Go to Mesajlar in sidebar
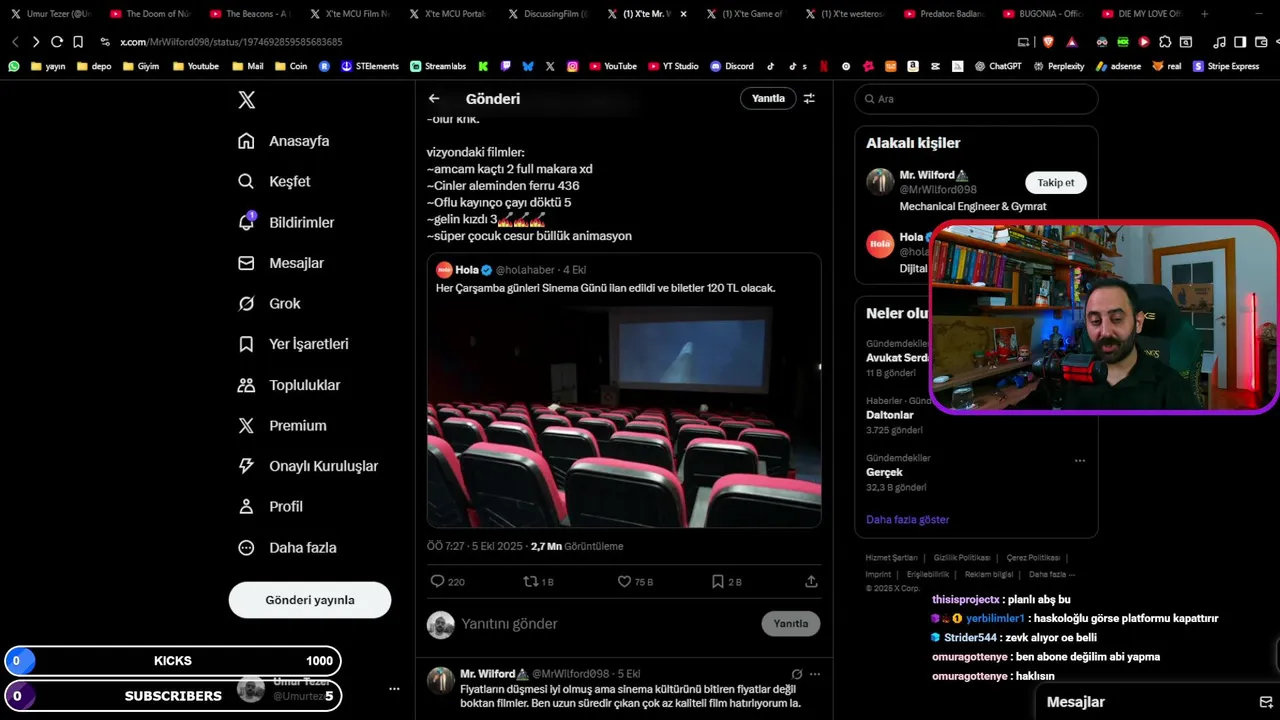This screenshot has height=720, width=1280. coord(280,263)
